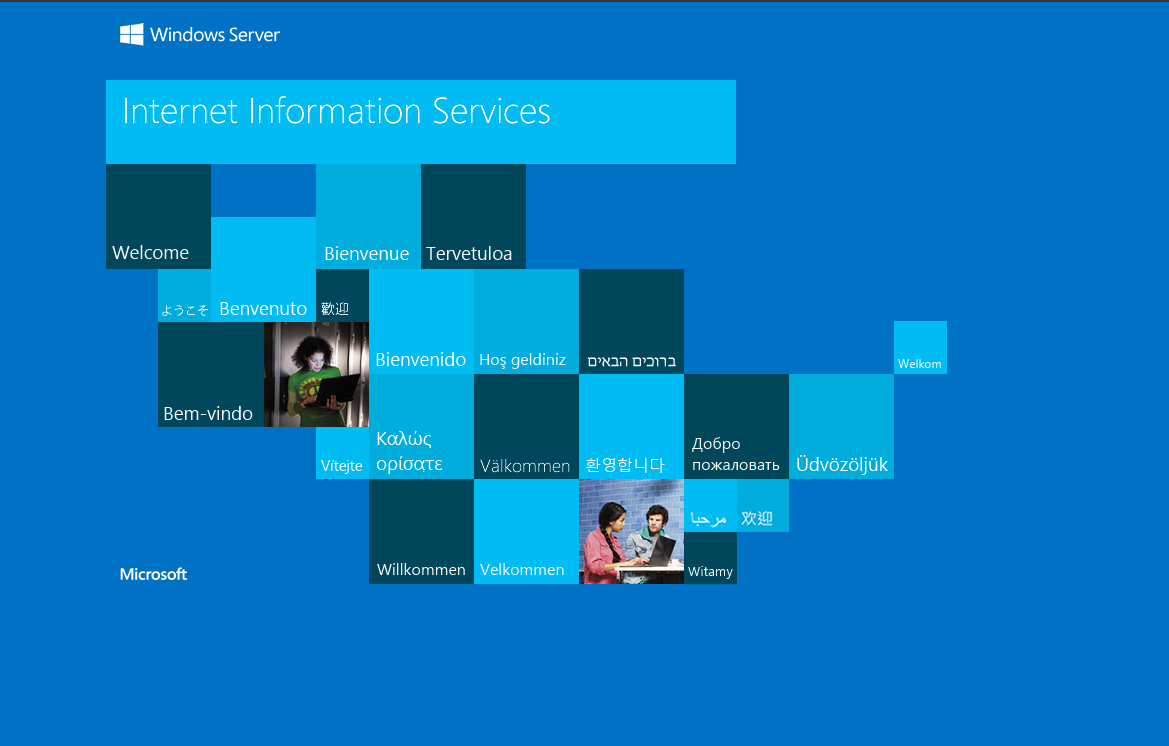1169x746 pixels.
Task: Select the Willkommen tile
Action: 421,531
